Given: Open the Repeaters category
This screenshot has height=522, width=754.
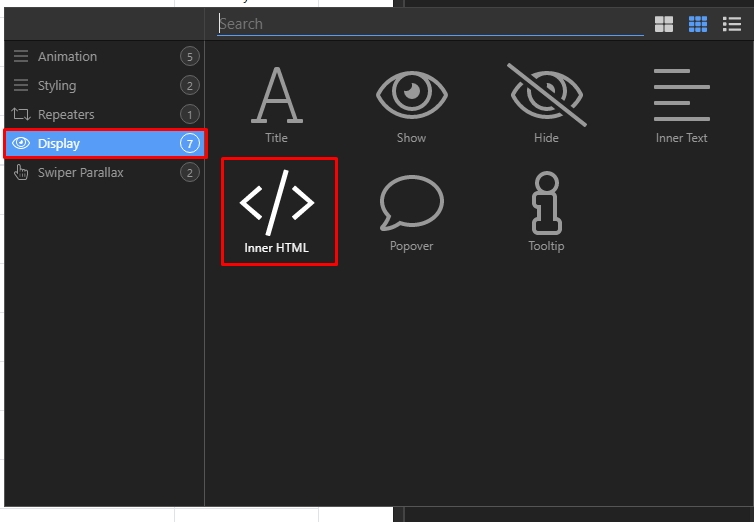Looking at the screenshot, I should click(104, 114).
